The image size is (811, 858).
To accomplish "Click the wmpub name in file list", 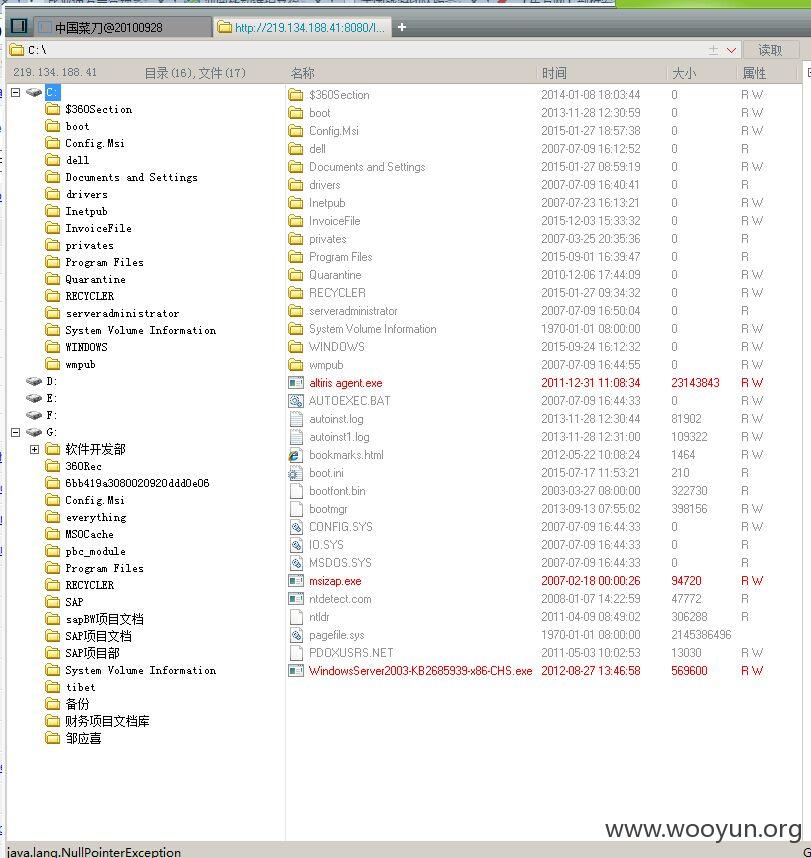I will (x=326, y=365).
